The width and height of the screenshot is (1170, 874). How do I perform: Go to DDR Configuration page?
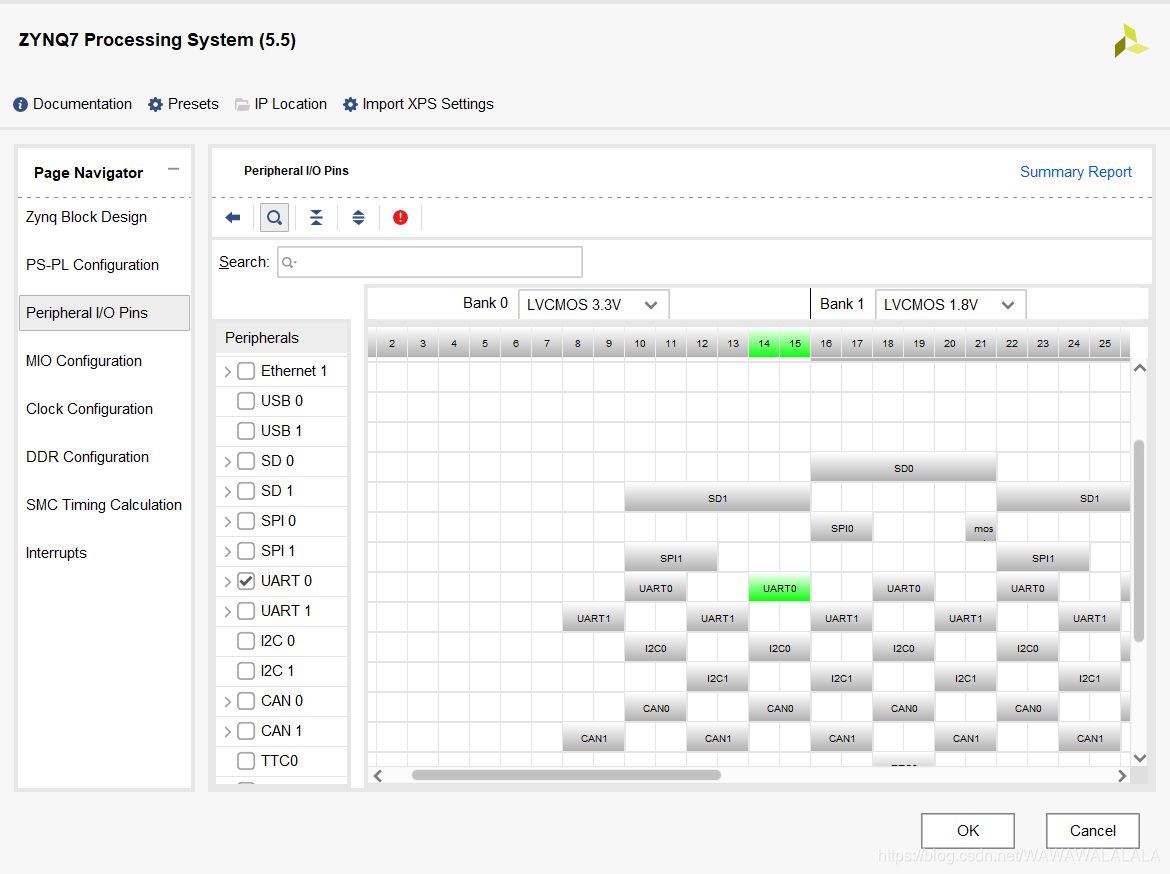pyautogui.click(x=87, y=457)
